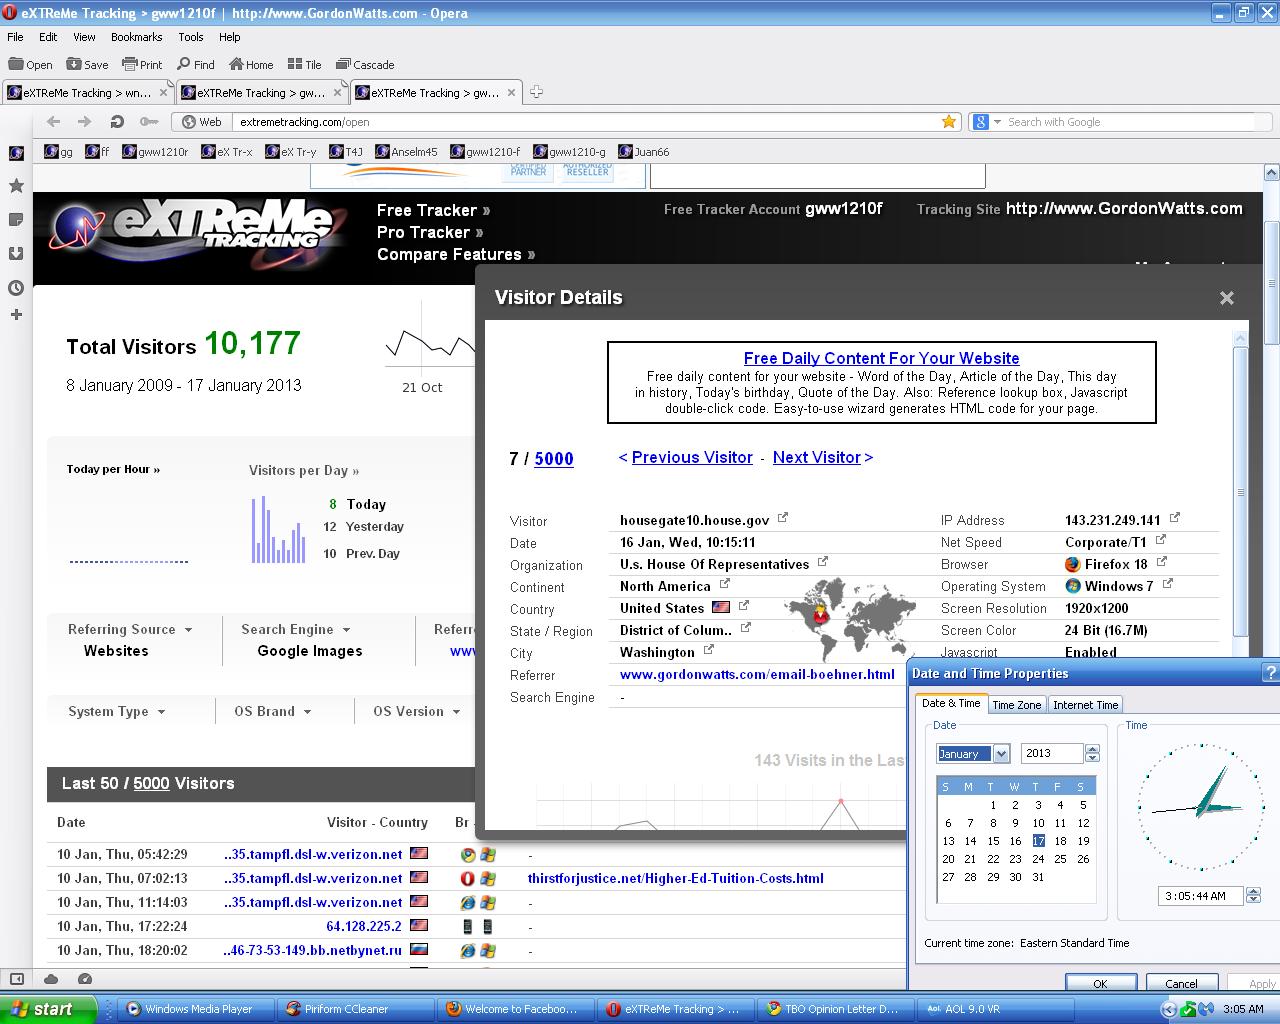Viewport: 1280px width, 1024px height.
Task: Click the Cascade windows button
Action: 365,64
